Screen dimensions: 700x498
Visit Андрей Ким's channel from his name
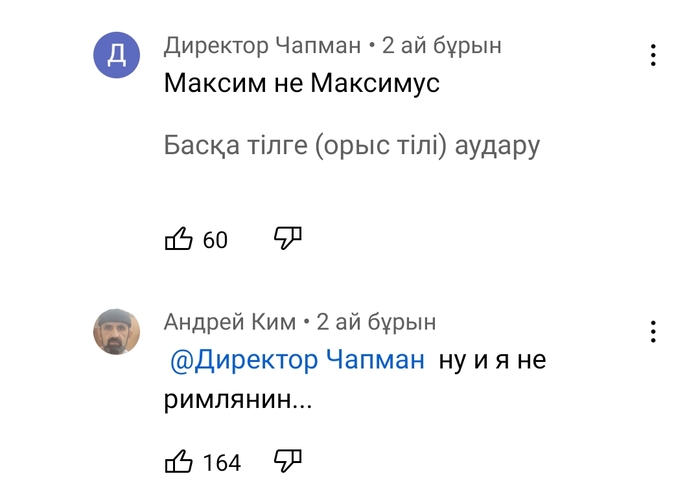[230, 322]
